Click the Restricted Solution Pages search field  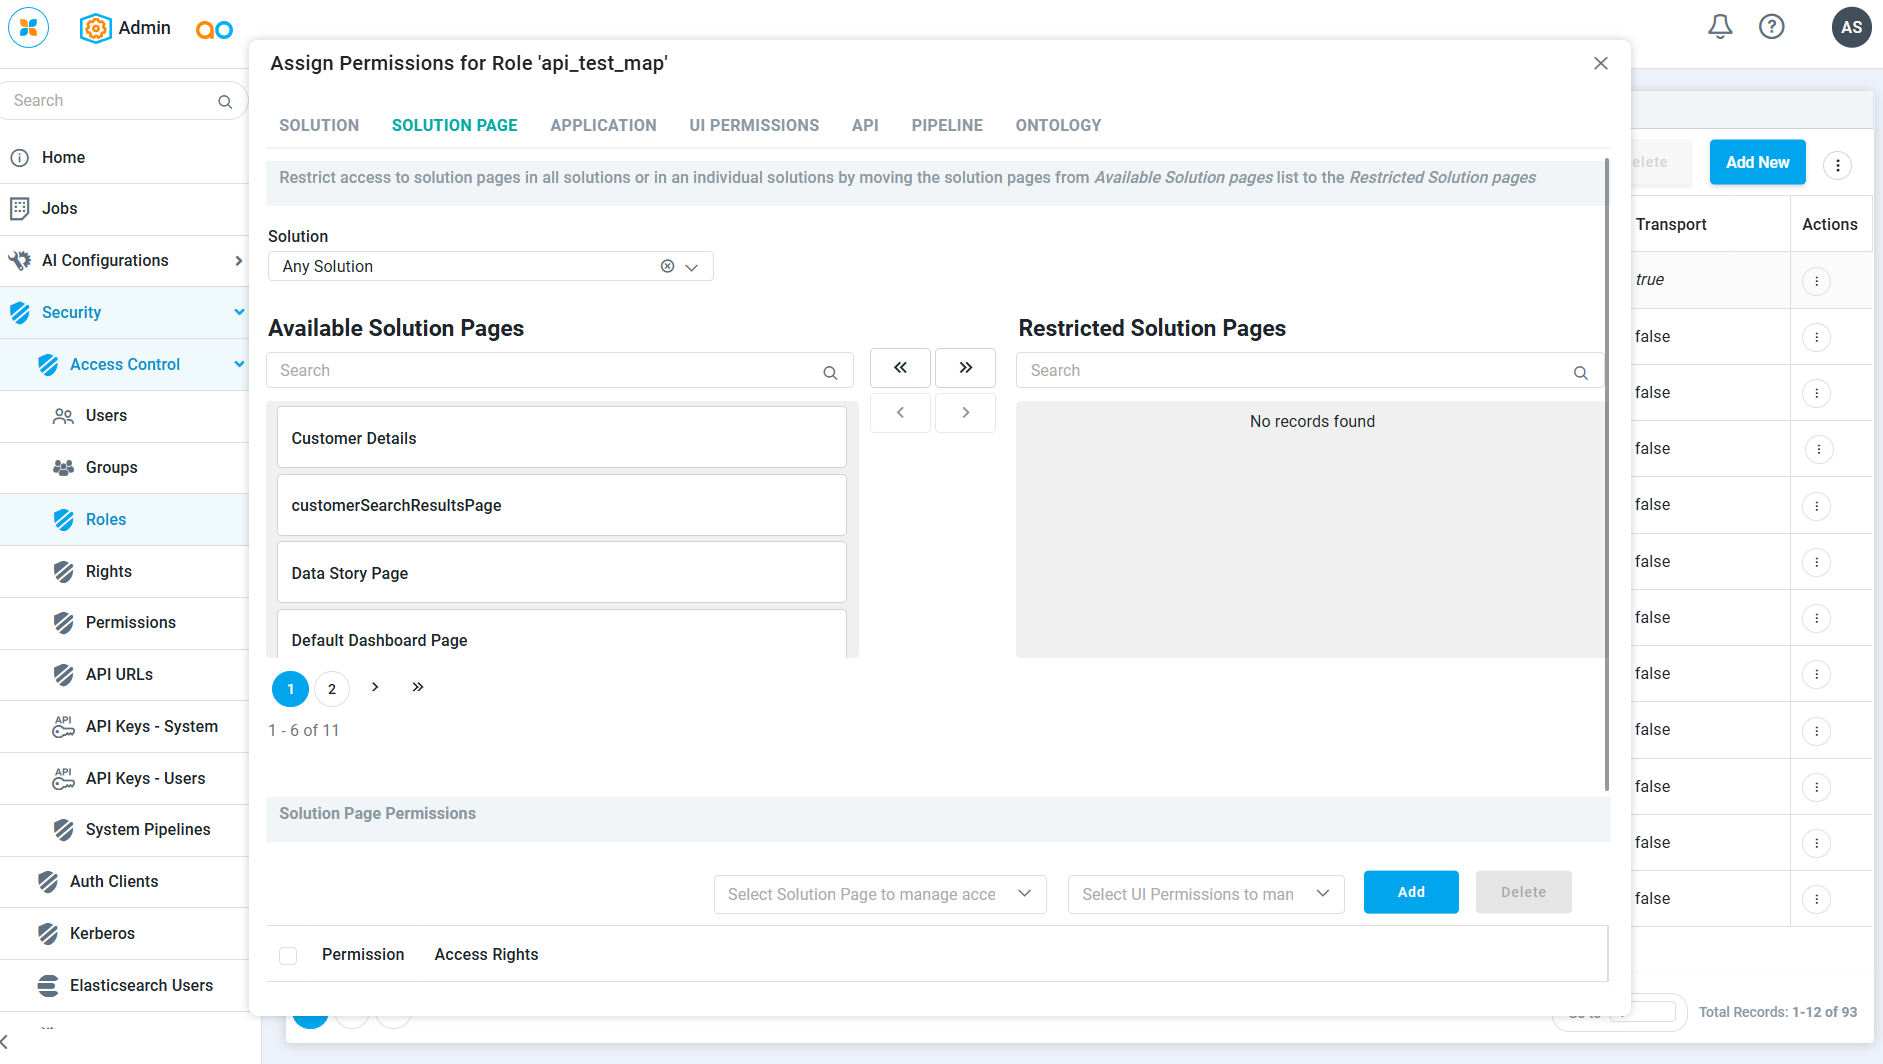point(1310,370)
